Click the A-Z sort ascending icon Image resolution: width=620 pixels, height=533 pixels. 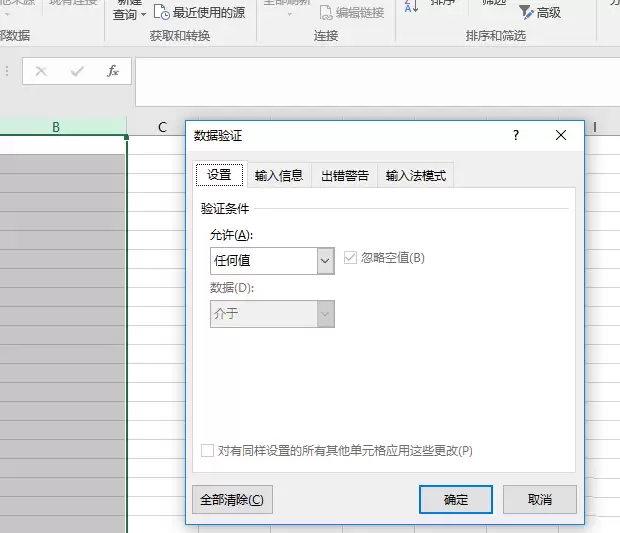(x=411, y=6)
